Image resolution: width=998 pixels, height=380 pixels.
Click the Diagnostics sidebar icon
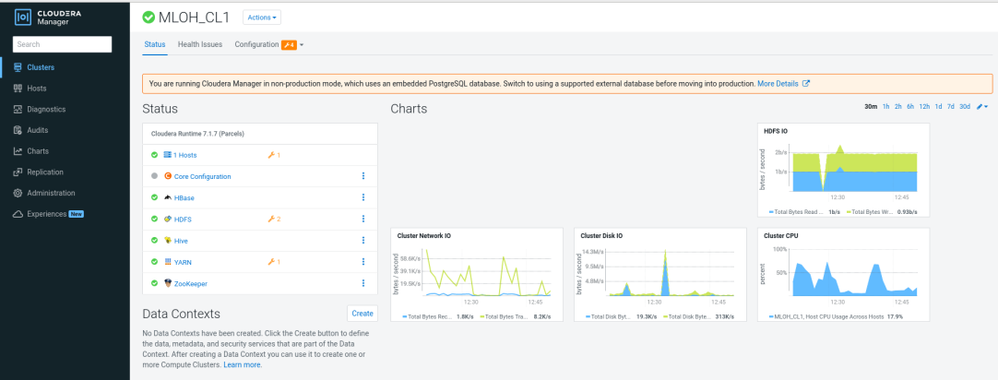pyautogui.click(x=18, y=109)
